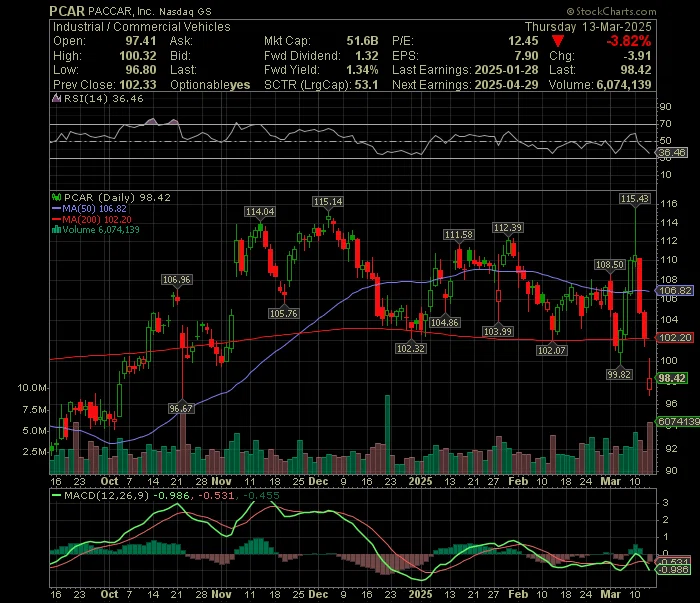Click the 10.0M volume scale label
The image size is (700, 603).
point(32,388)
